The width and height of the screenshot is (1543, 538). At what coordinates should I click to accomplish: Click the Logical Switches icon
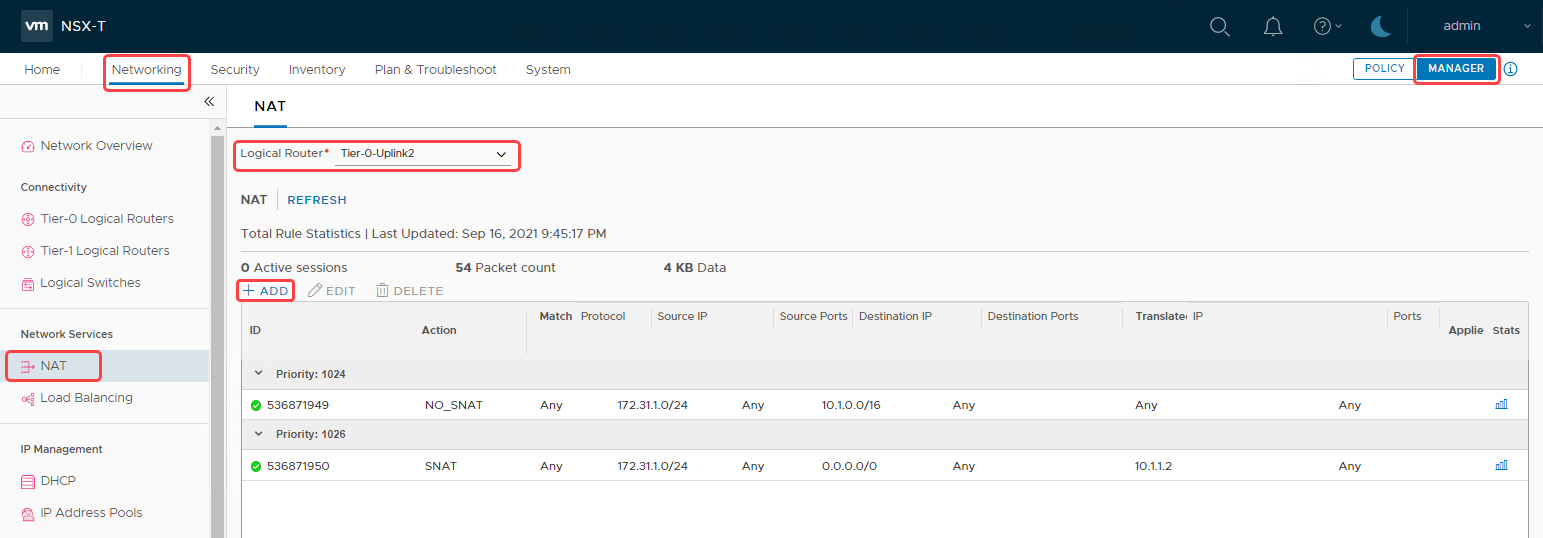pyautogui.click(x=28, y=283)
